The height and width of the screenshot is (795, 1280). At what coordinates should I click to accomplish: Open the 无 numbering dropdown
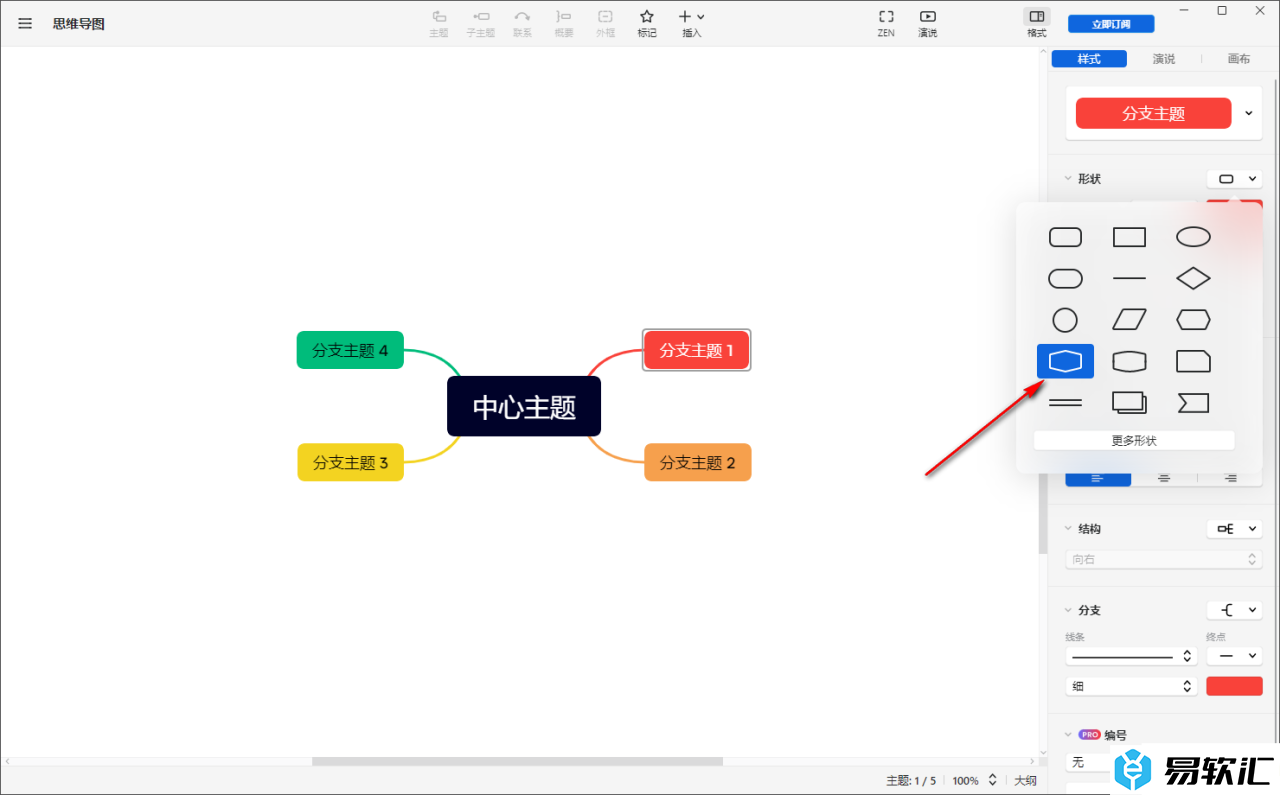[x=1090, y=762]
